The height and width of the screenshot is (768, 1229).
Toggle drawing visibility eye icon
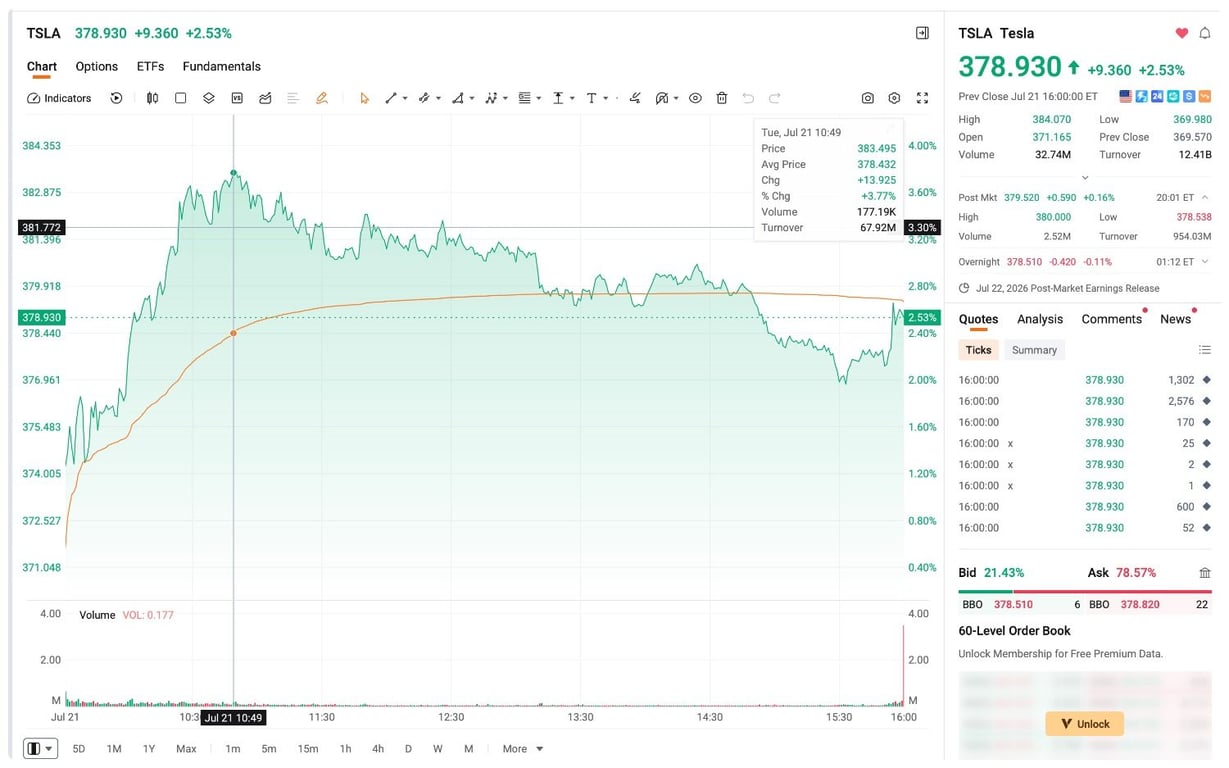click(x=695, y=98)
